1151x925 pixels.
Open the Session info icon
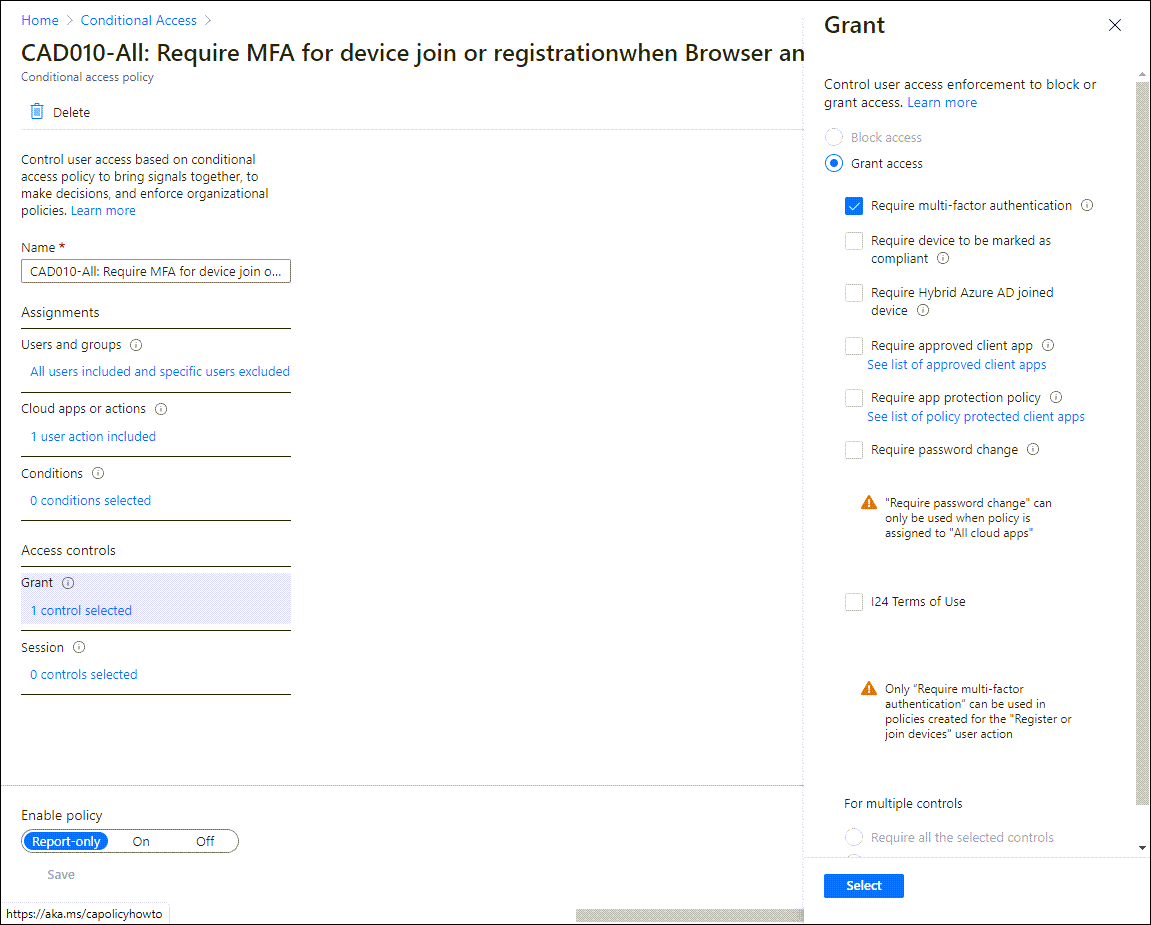point(79,648)
